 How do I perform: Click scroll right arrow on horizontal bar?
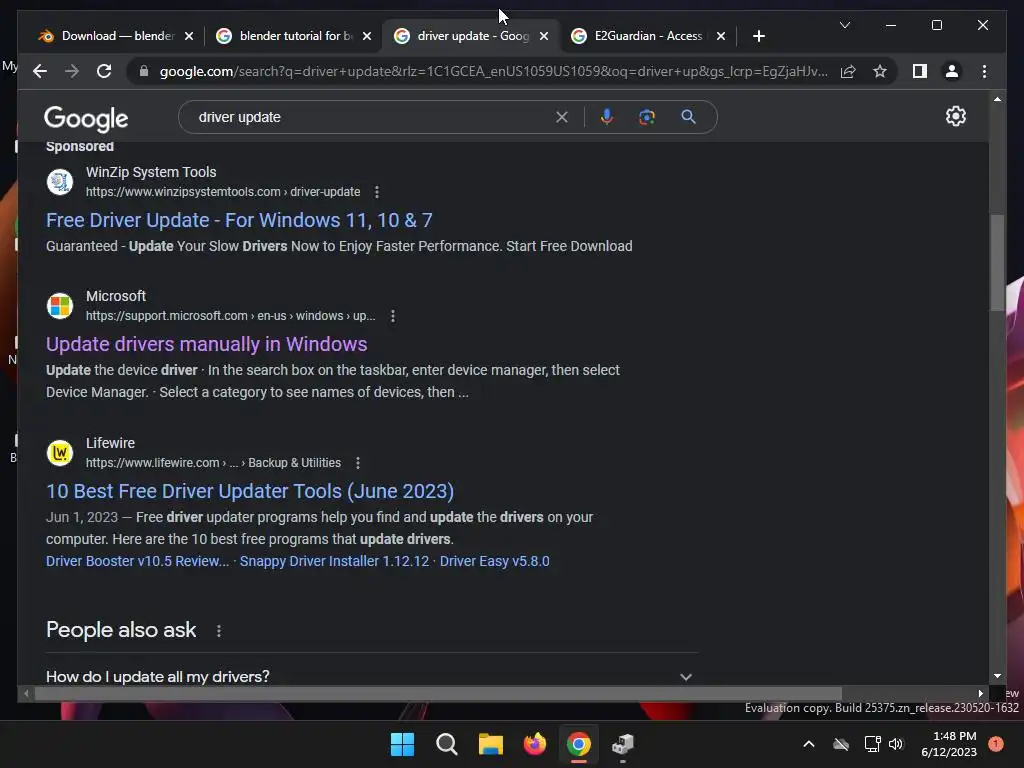point(980,694)
